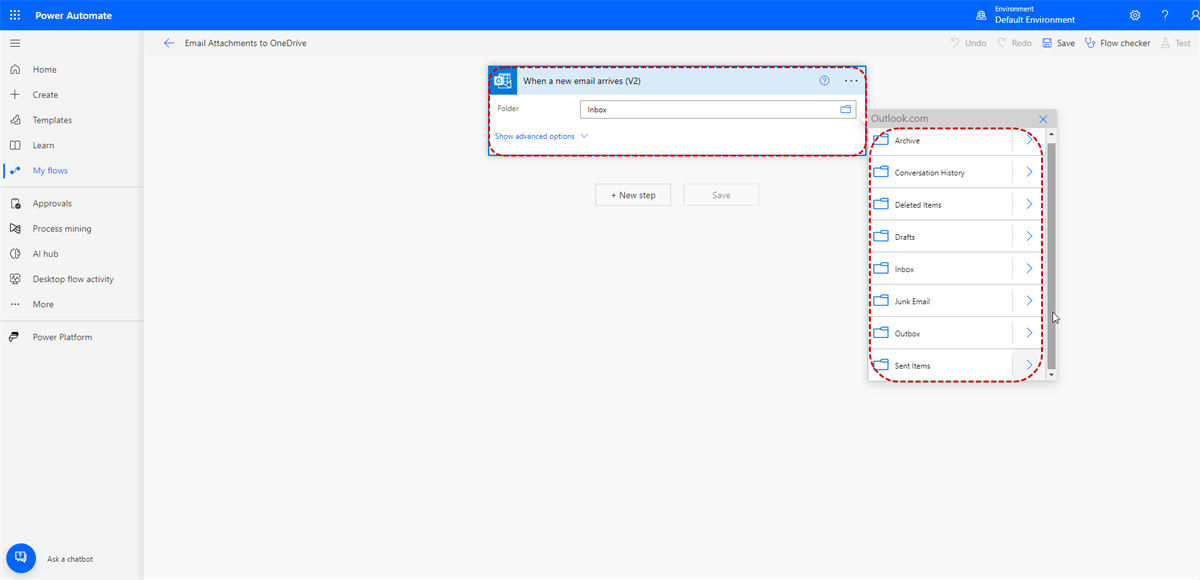Image resolution: width=1200 pixels, height=580 pixels.
Task: Open the help question mark in header
Action: pyautogui.click(x=1165, y=15)
